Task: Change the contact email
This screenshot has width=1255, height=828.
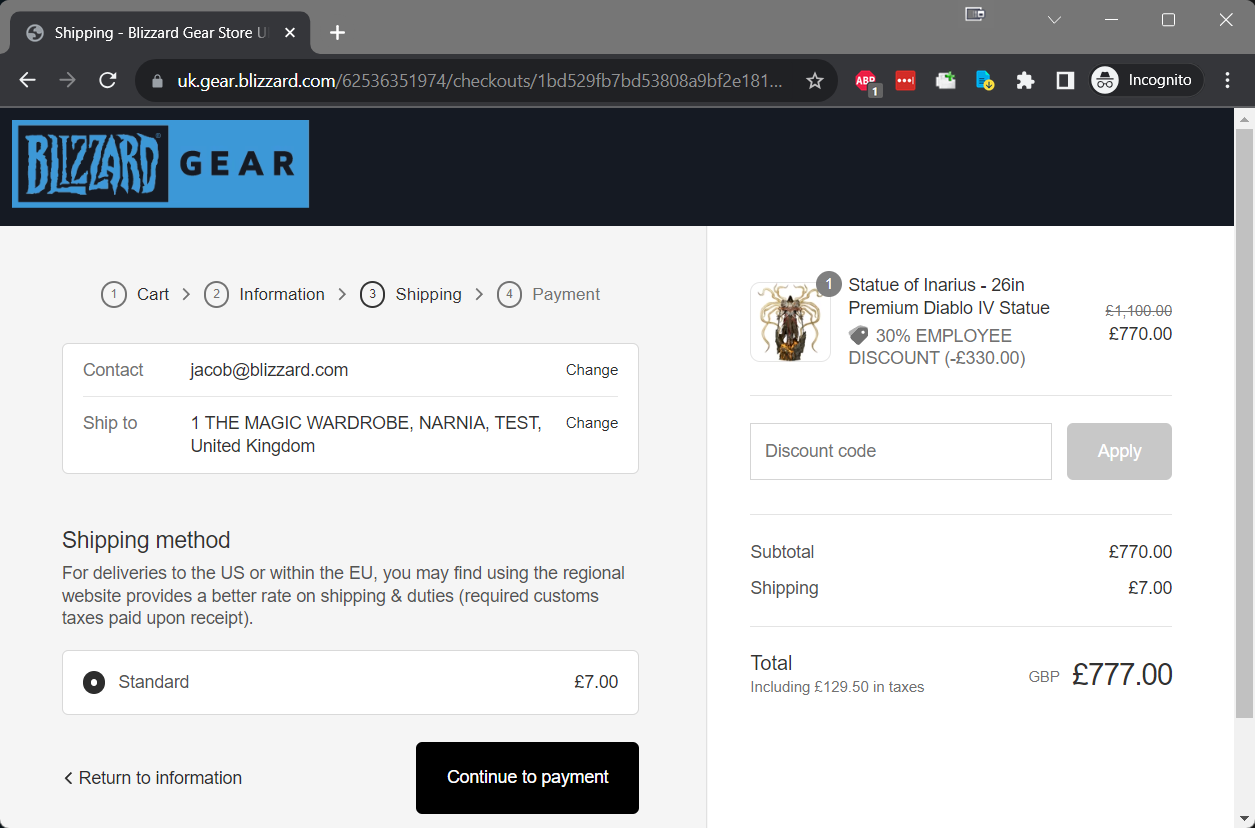Action: coord(592,370)
